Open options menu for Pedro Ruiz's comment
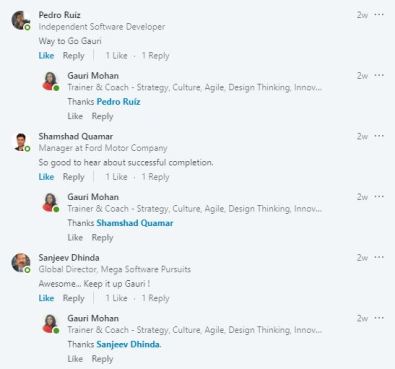The image size is (395, 369). pos(379,15)
